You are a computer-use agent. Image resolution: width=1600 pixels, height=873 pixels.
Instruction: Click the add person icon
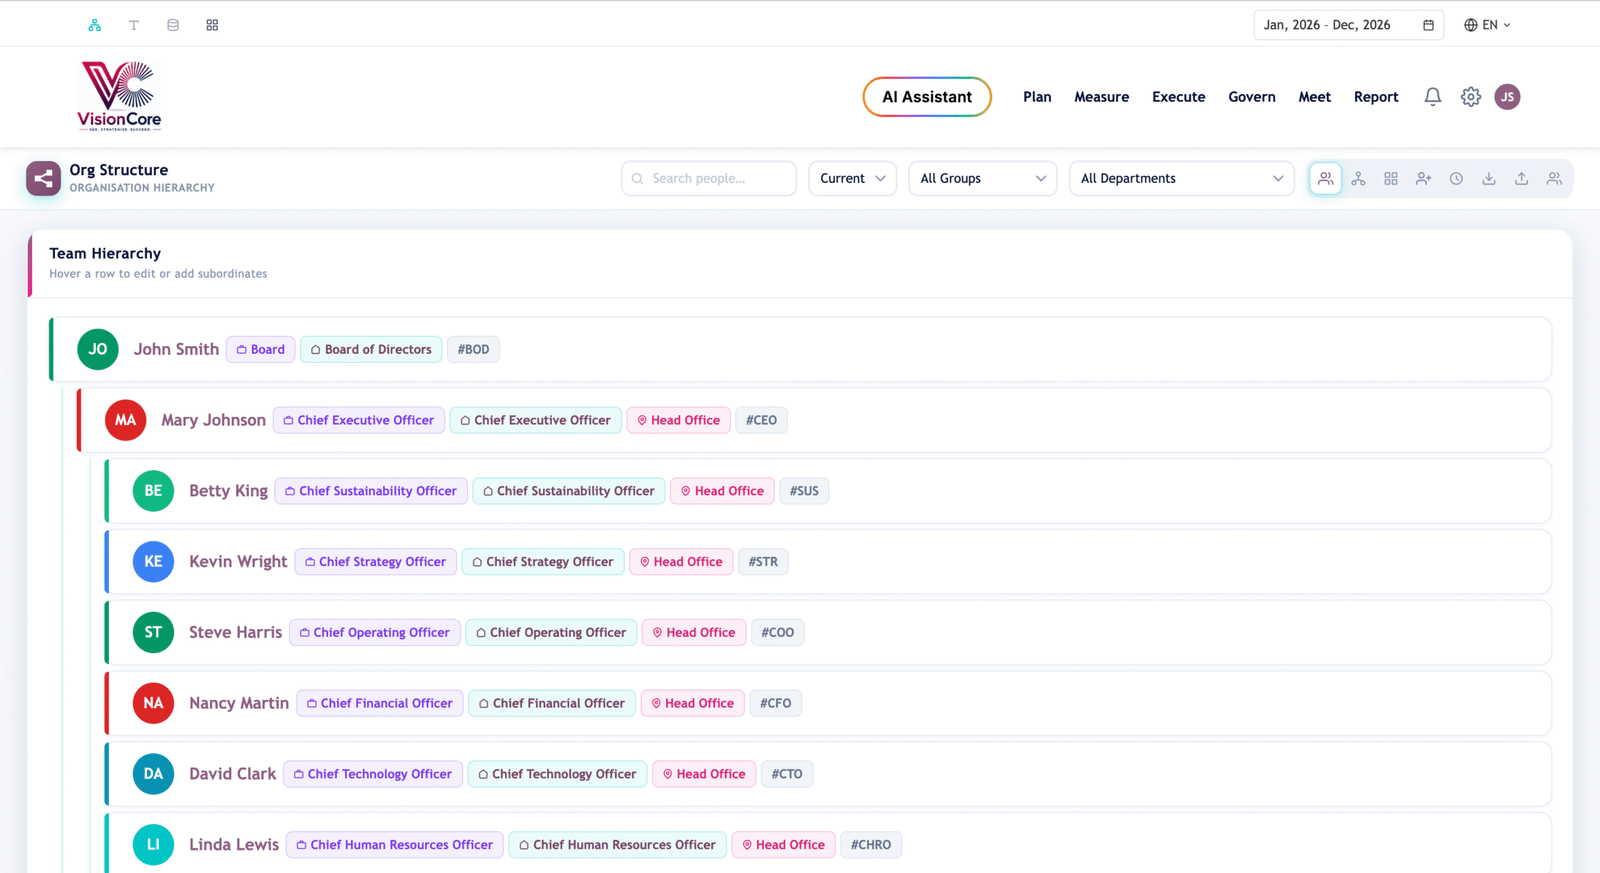click(1423, 179)
